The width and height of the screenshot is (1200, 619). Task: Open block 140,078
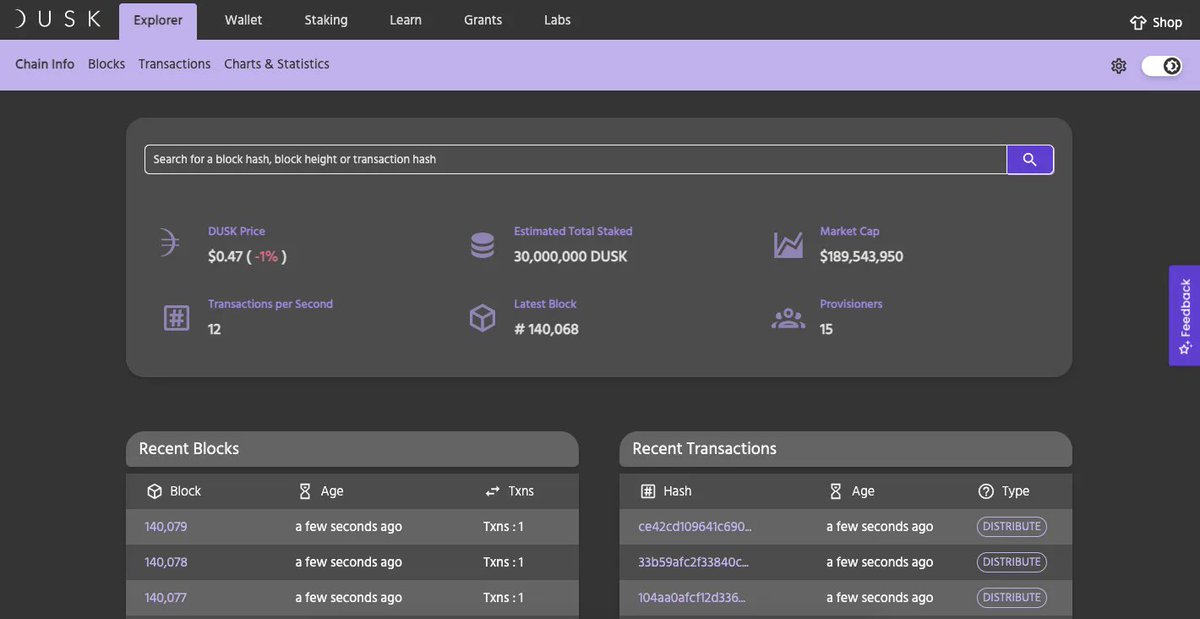[x=166, y=562]
